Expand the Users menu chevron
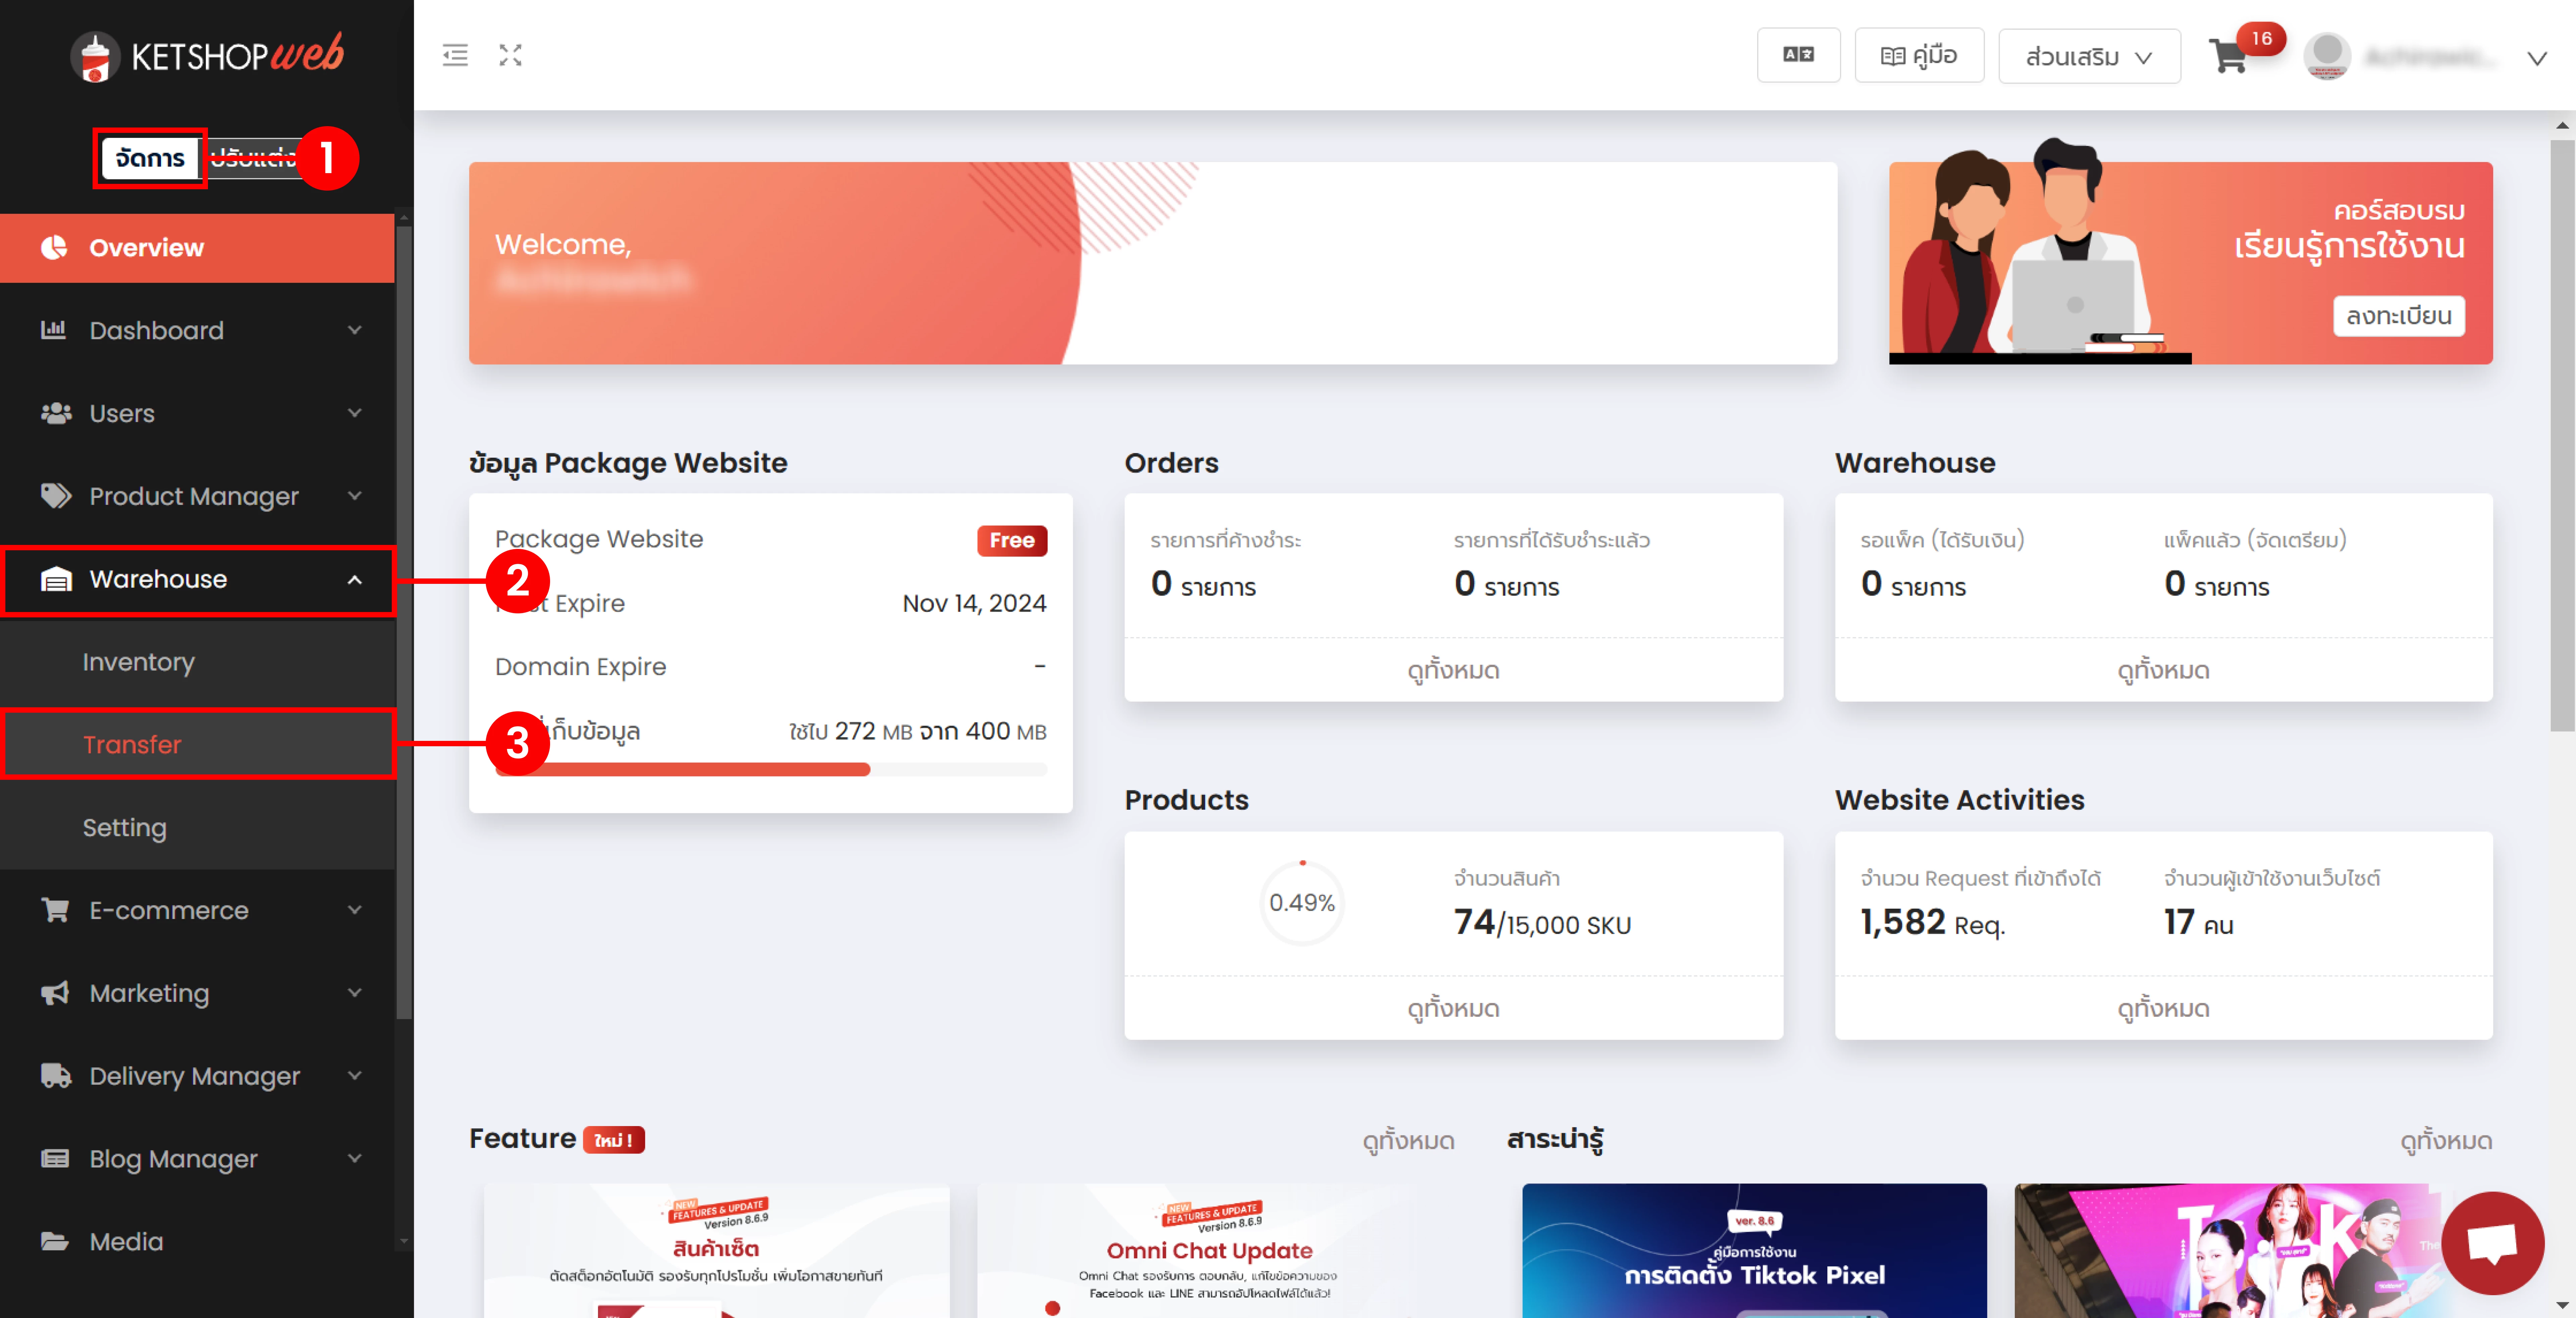The image size is (2576, 1318). [x=354, y=413]
